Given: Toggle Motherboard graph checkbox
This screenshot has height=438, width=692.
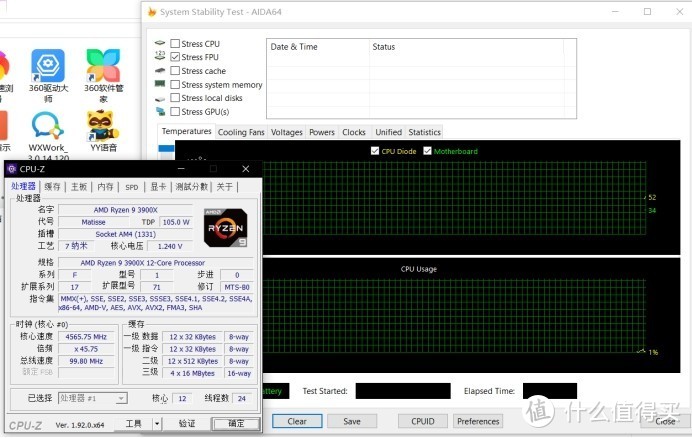Looking at the screenshot, I should [427, 151].
